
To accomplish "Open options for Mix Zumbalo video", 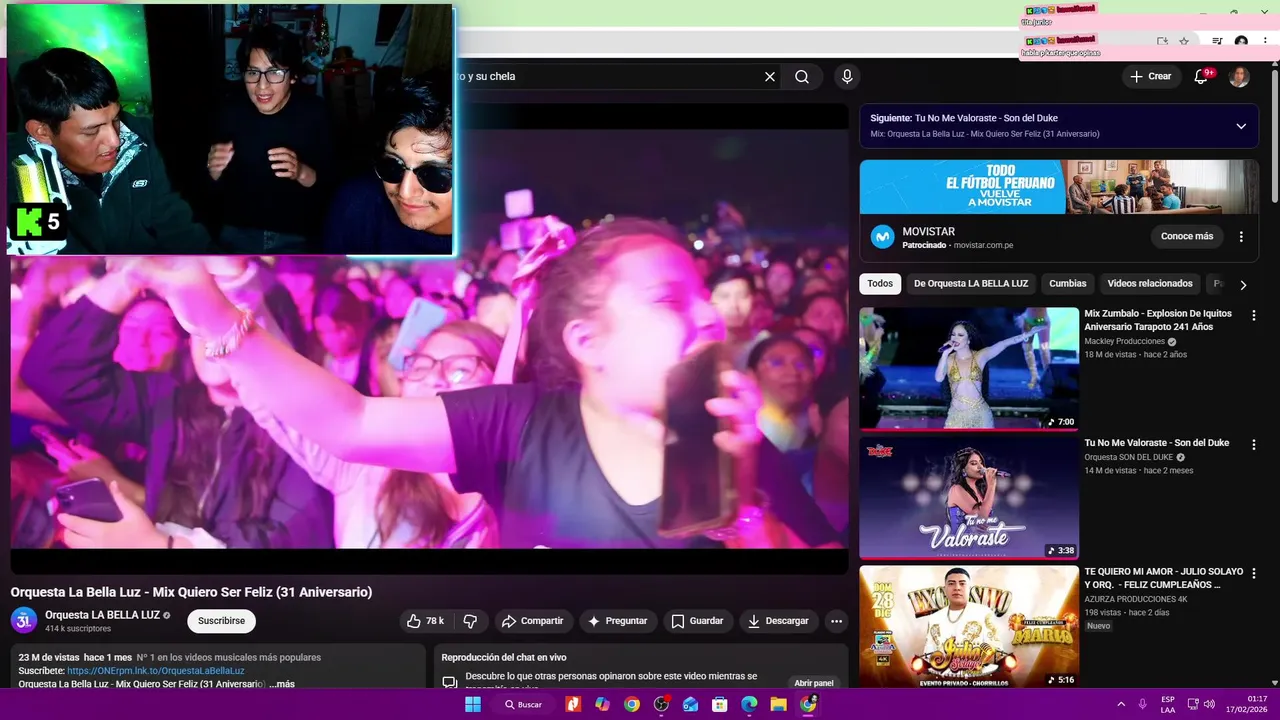I will pos(1254,315).
